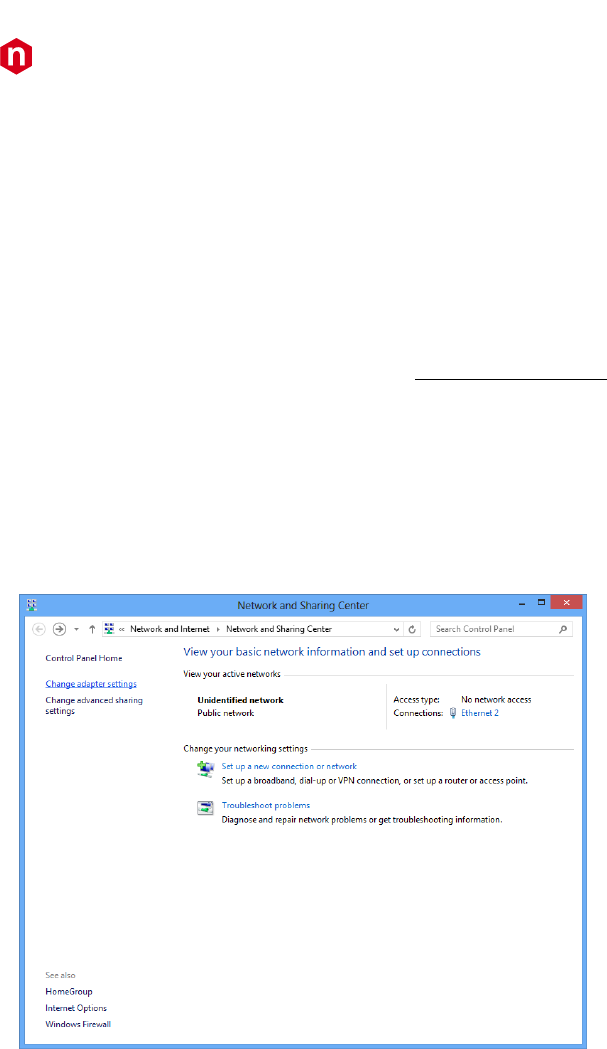Close the Network and Sharing Center window
607x1049 pixels.
tap(567, 603)
